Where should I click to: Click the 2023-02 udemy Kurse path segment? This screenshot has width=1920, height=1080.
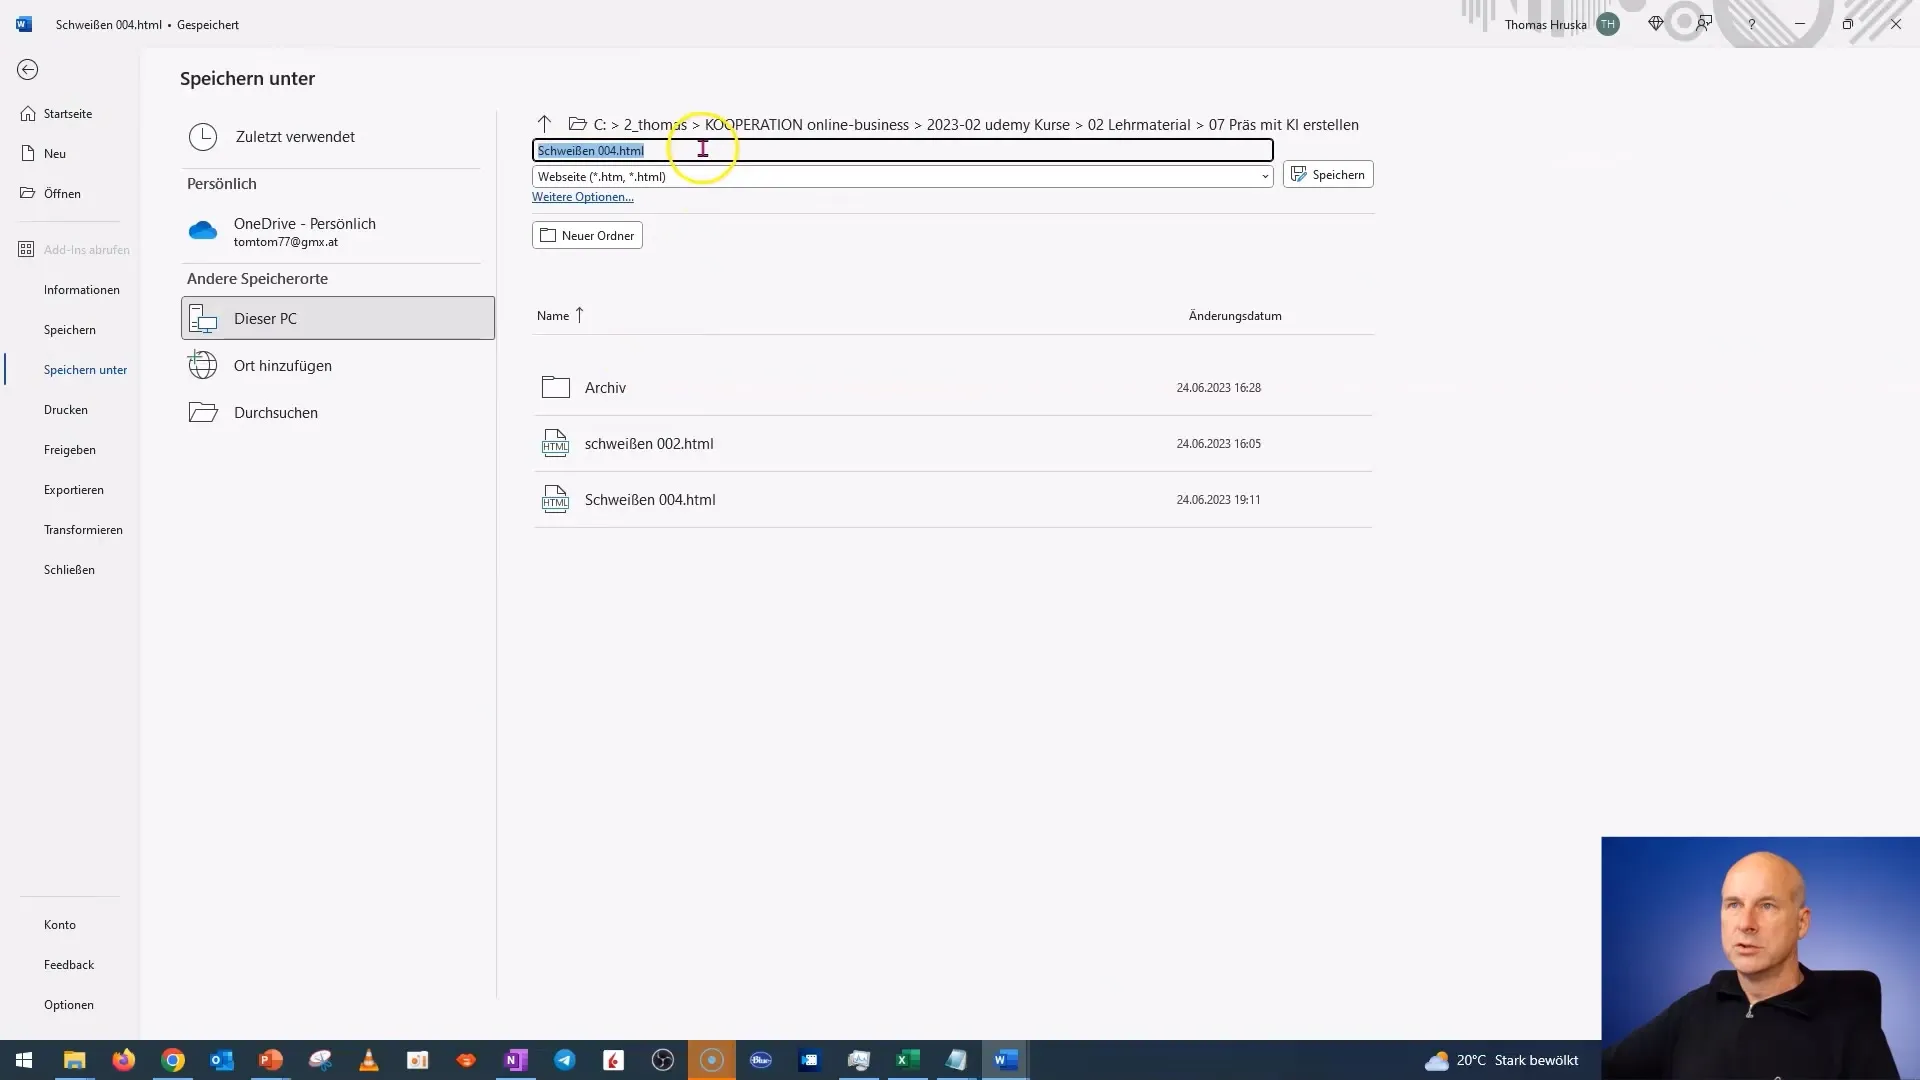click(x=998, y=125)
